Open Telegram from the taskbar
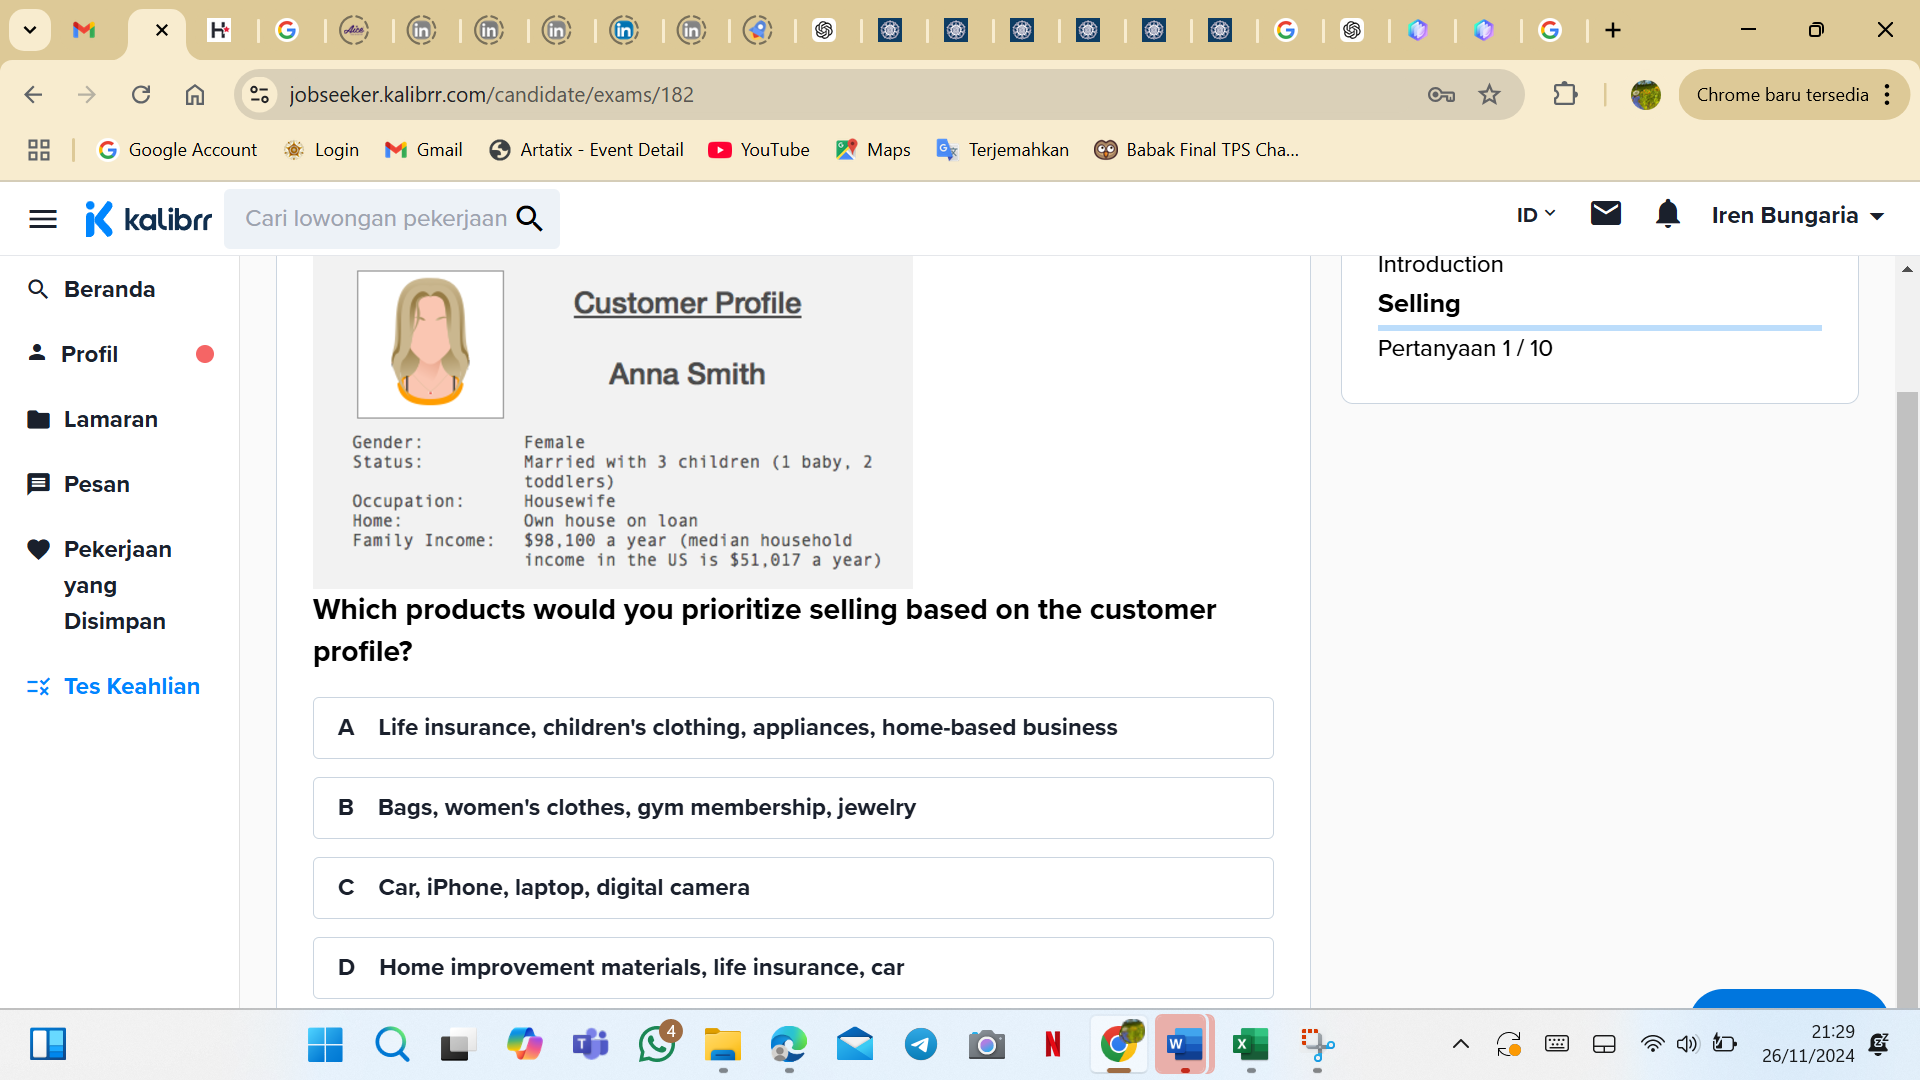The width and height of the screenshot is (1920, 1080). click(x=921, y=1045)
